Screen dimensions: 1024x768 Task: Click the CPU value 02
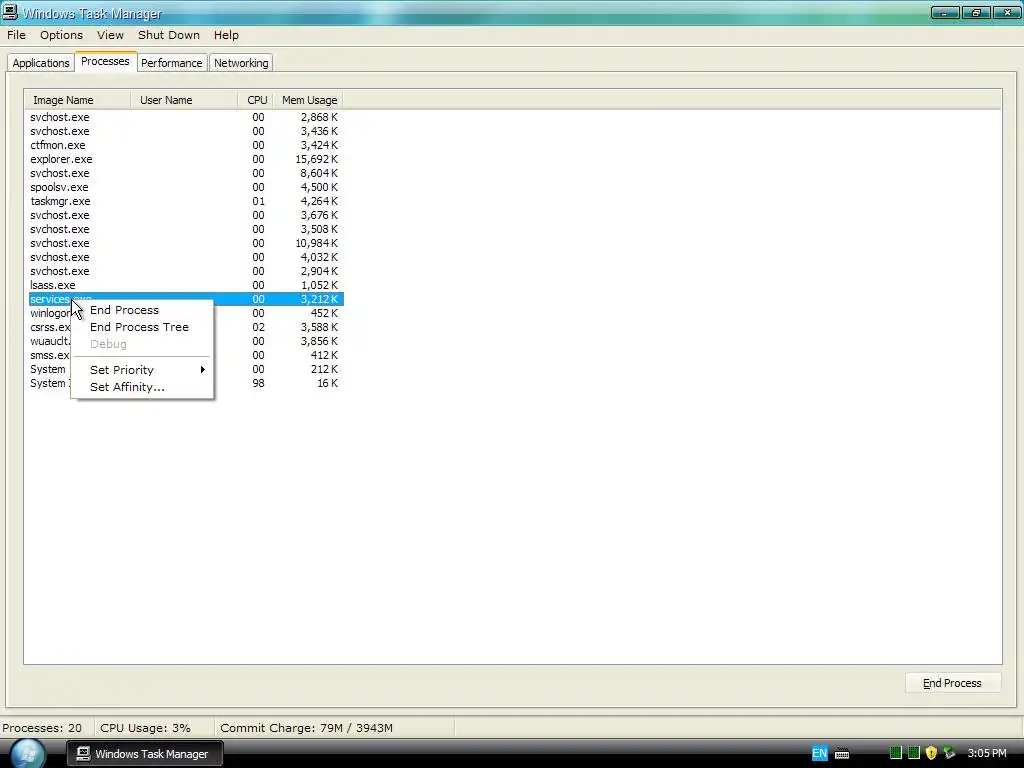[259, 327]
